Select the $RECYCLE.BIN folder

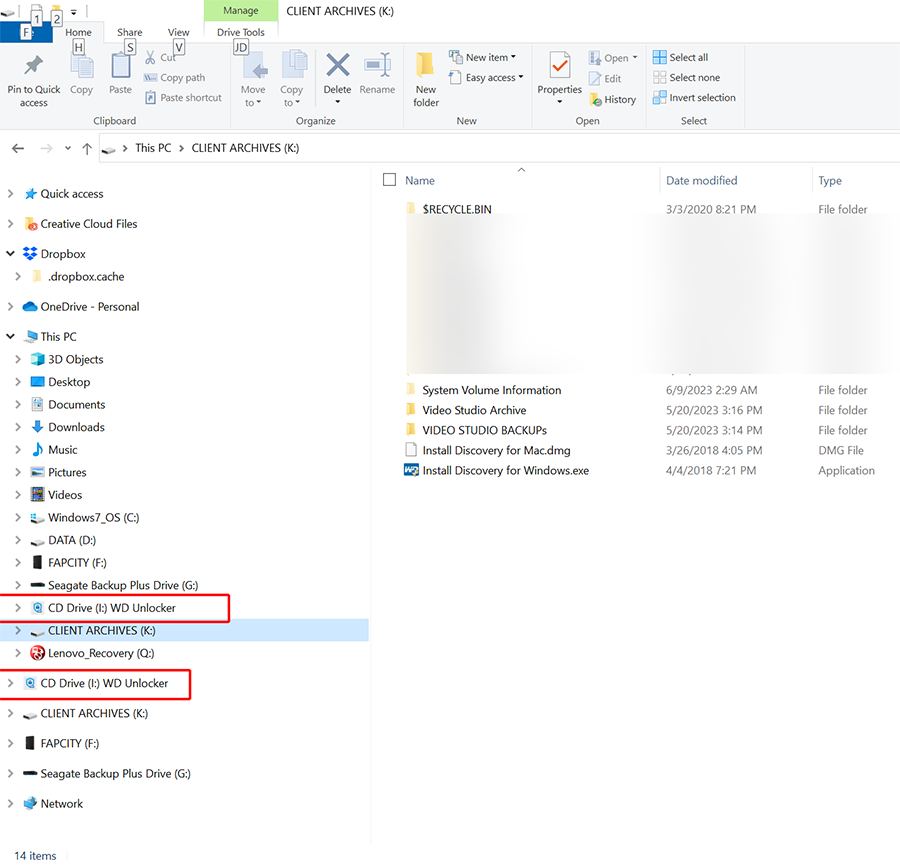tap(457, 209)
